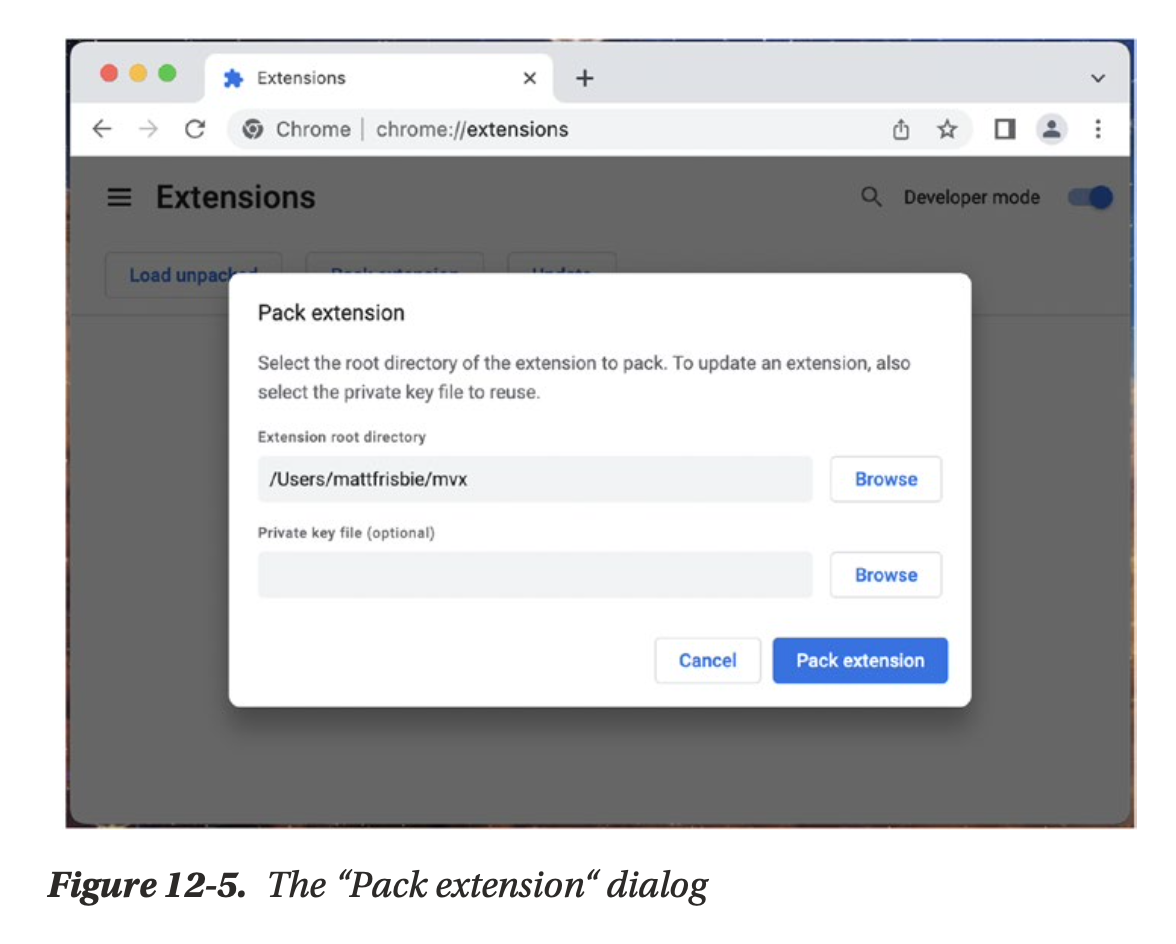
Task: Reload the Extensions page
Action: point(196,129)
